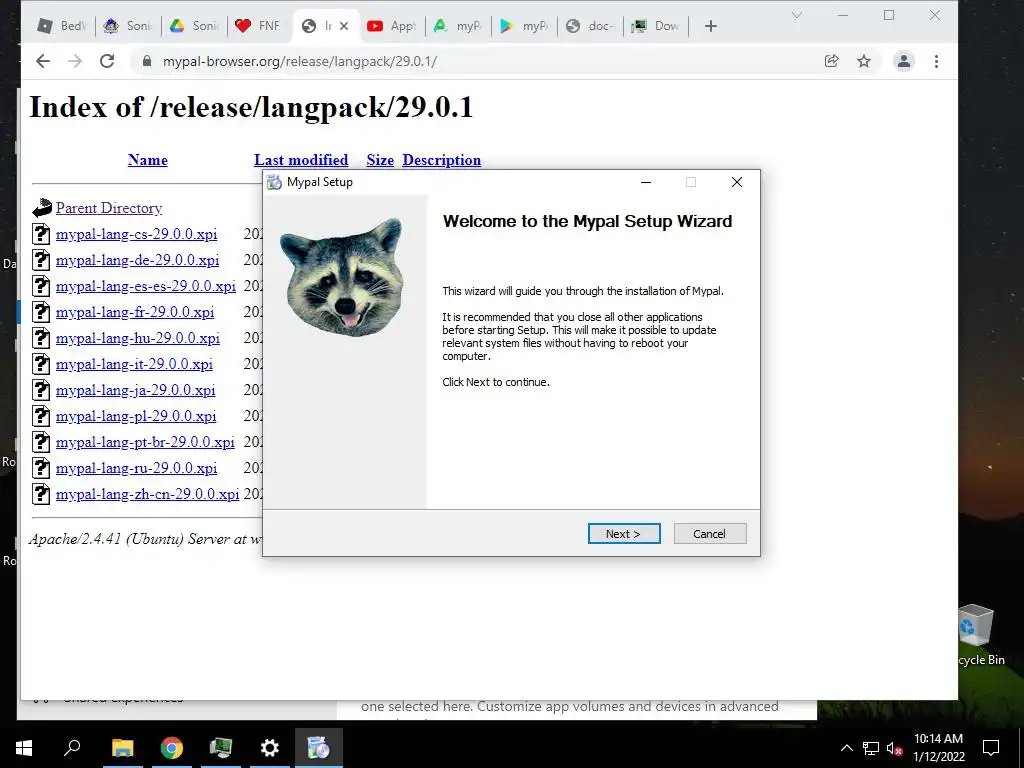View site info via lock icon
Screen dimensions: 1024x768
point(148,61)
